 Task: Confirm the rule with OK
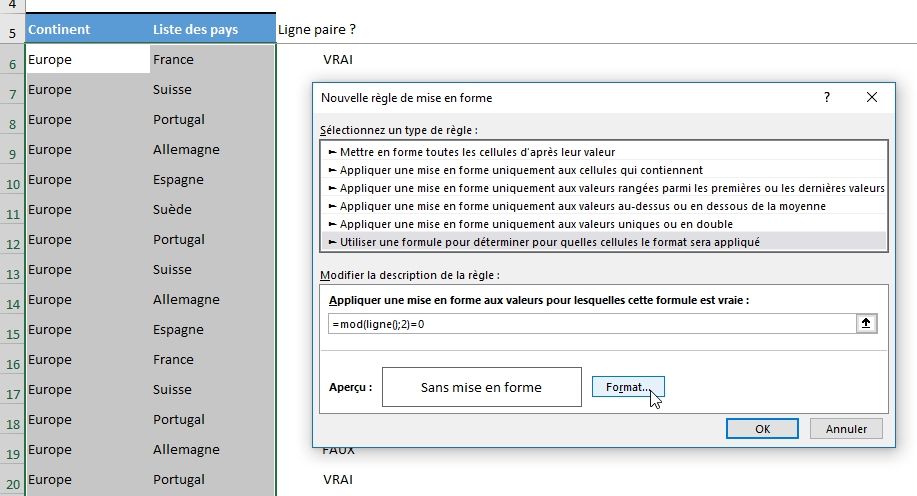tap(762, 429)
